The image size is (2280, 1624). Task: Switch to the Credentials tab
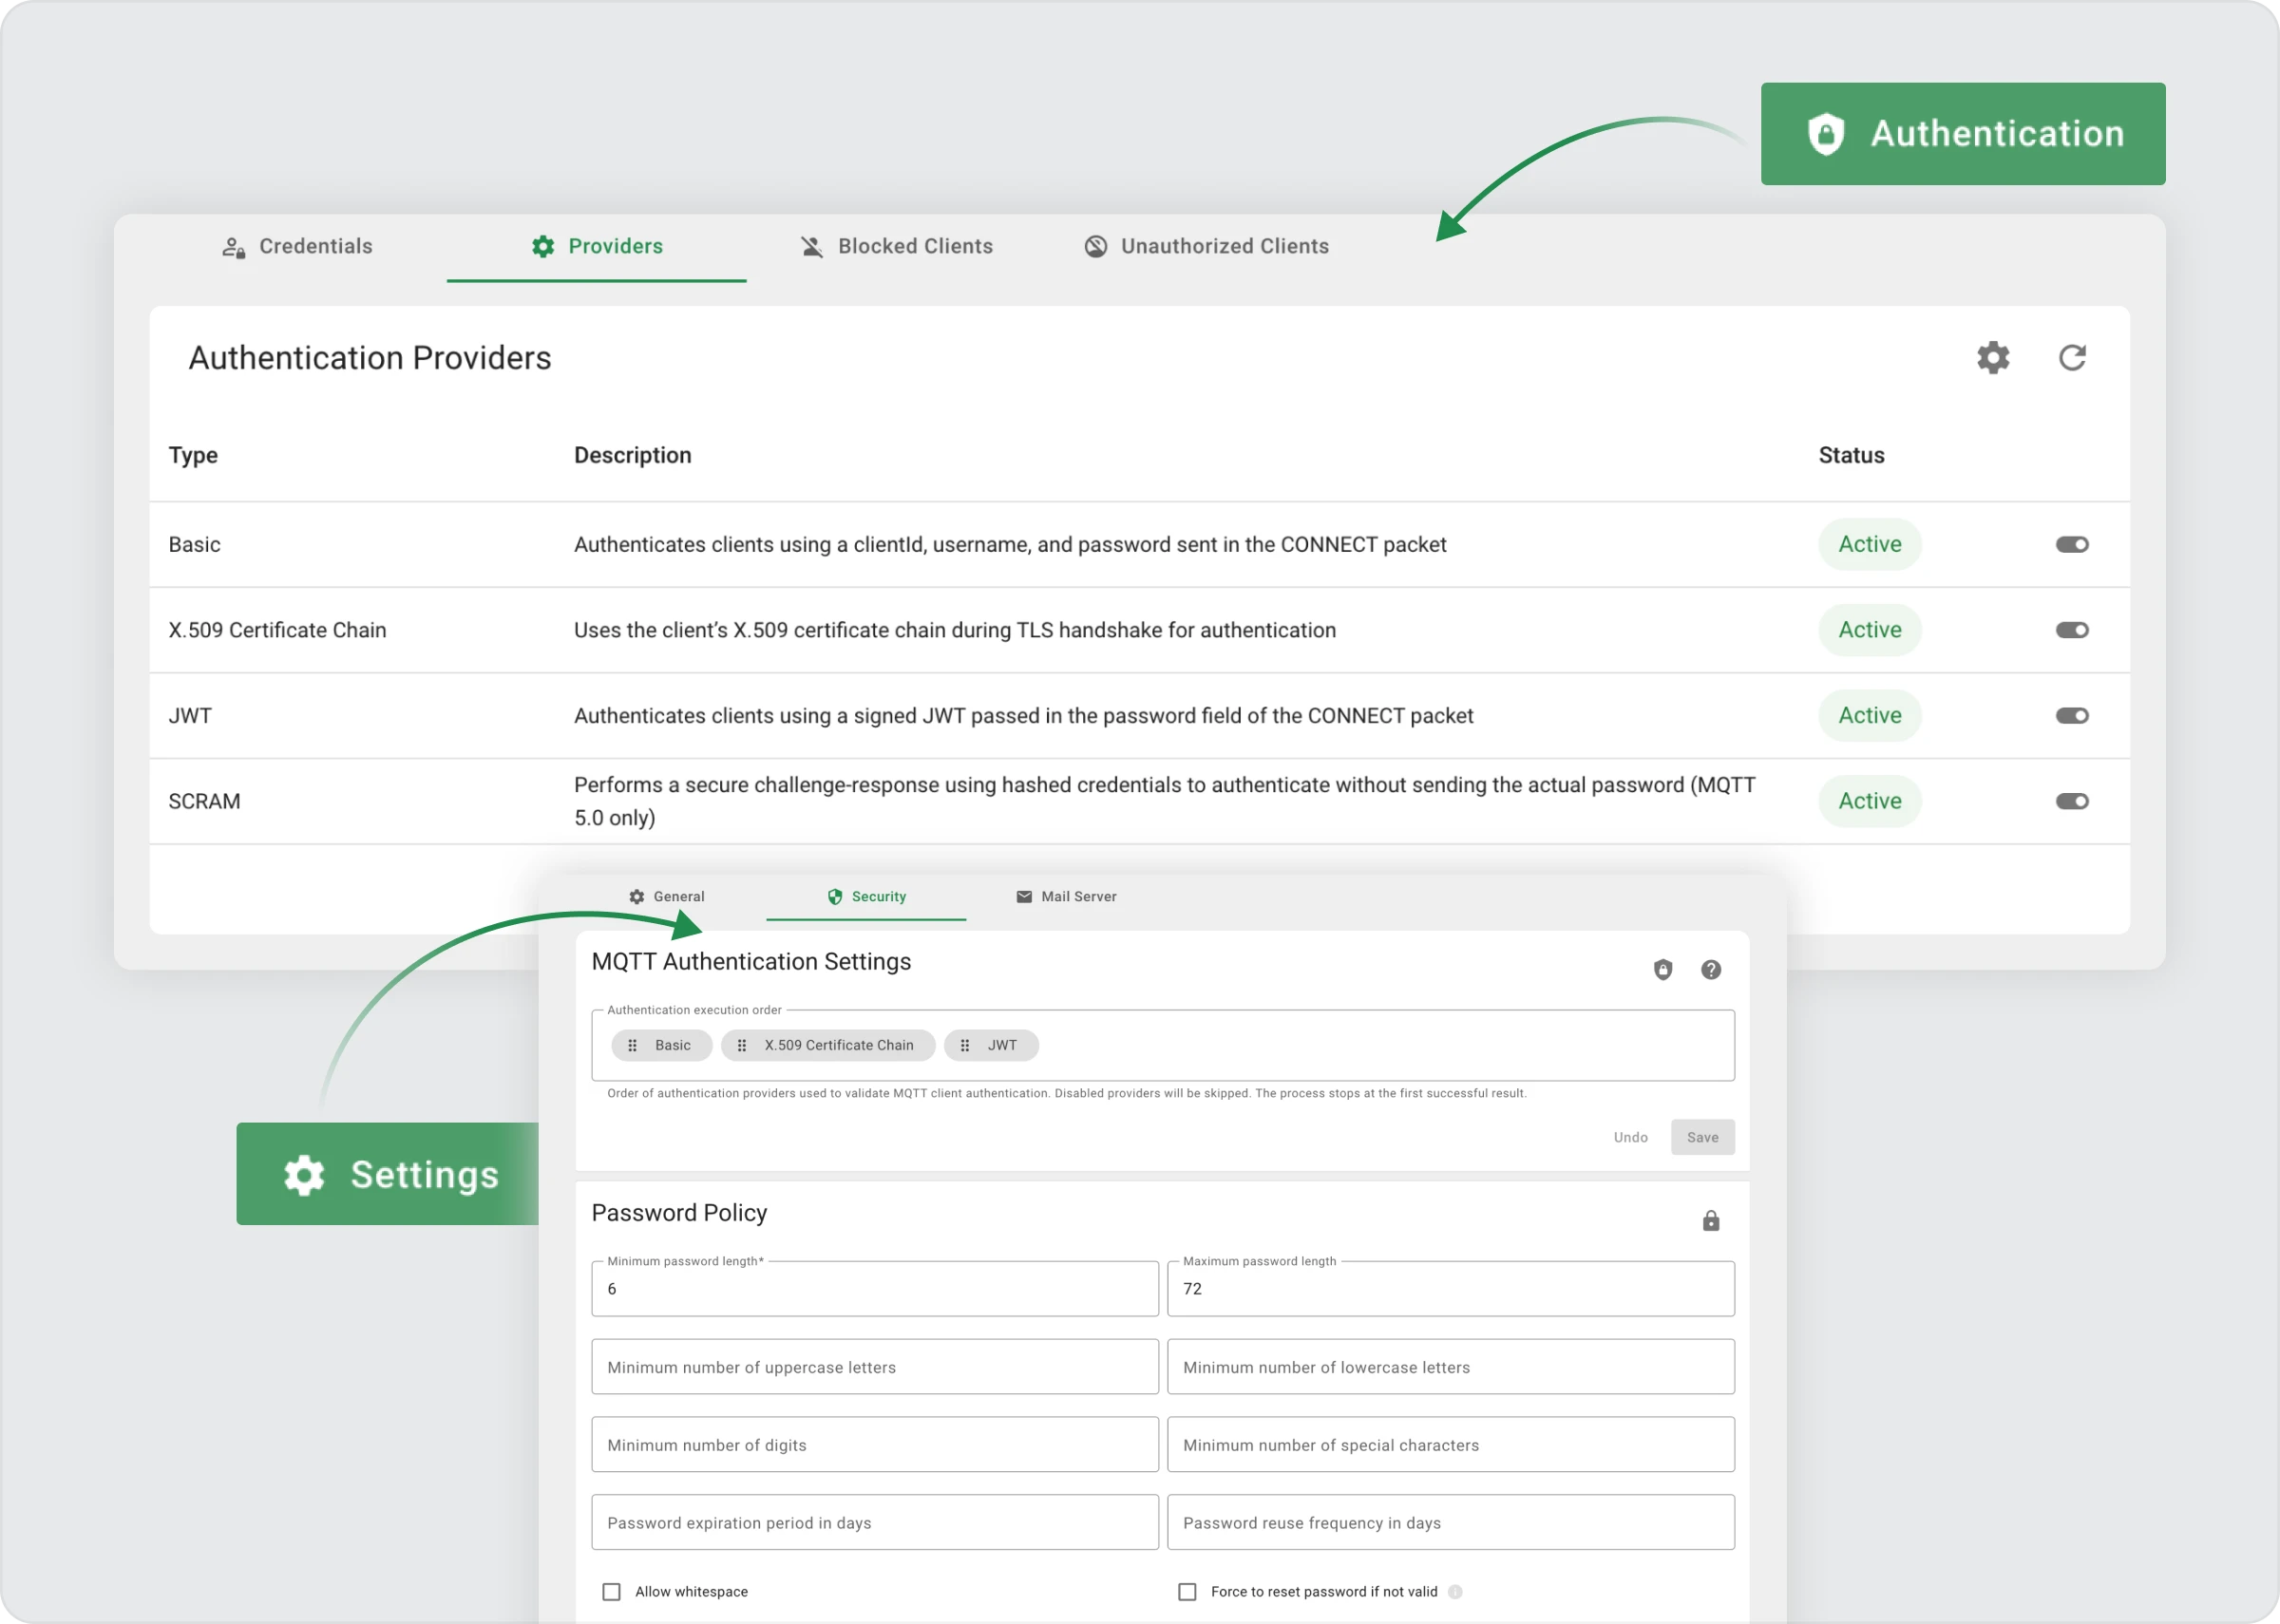click(297, 246)
